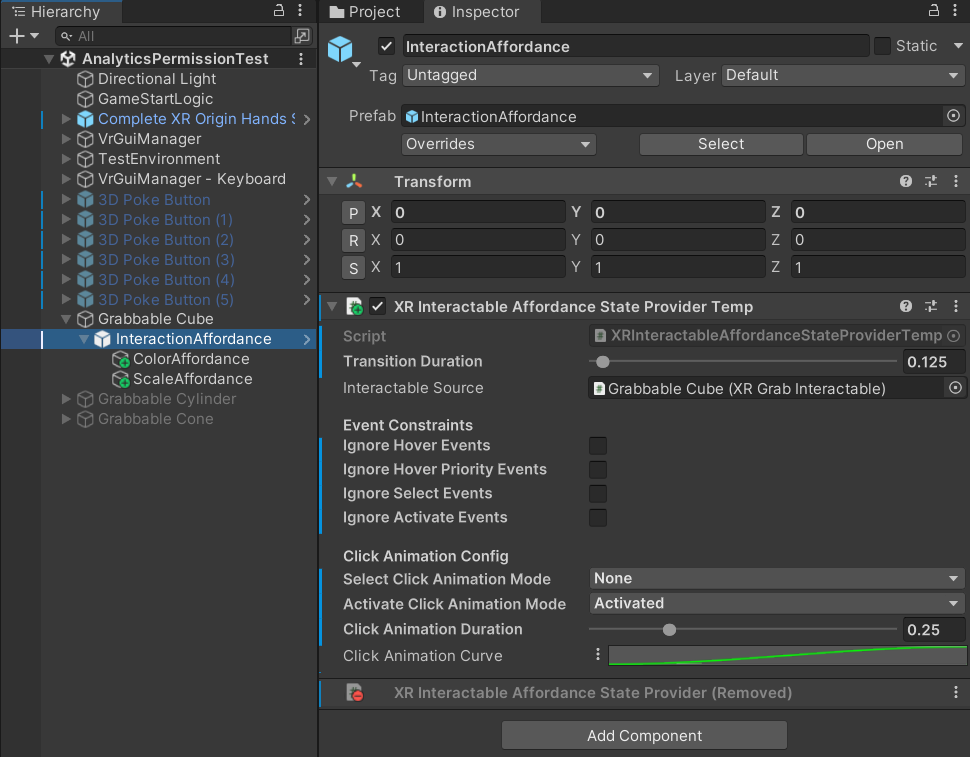Click the Add Component button
Viewport: 970px width, 757px height.
tap(643, 735)
